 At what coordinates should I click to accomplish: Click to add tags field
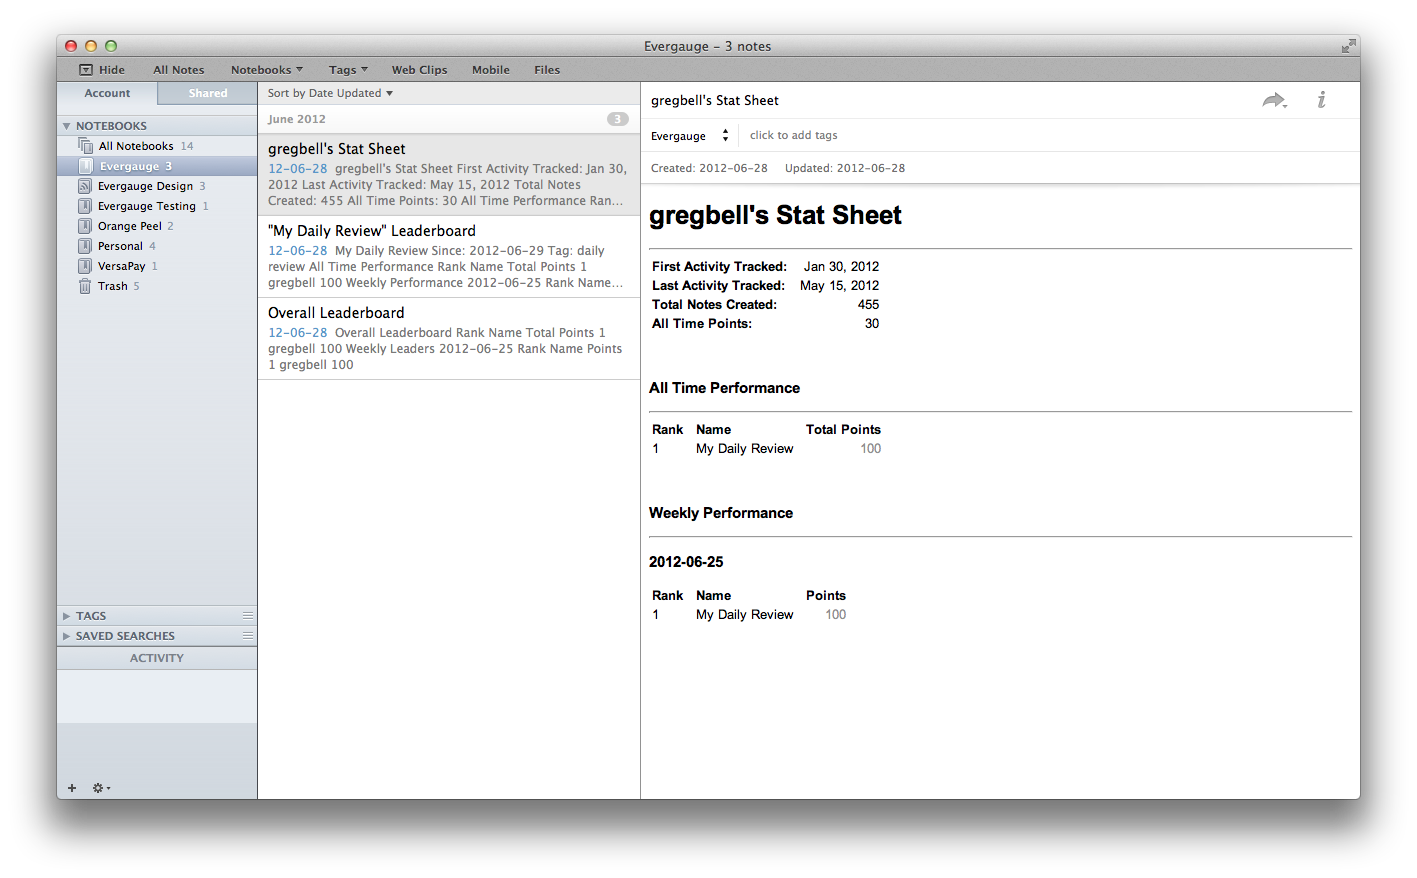pyautogui.click(x=794, y=135)
